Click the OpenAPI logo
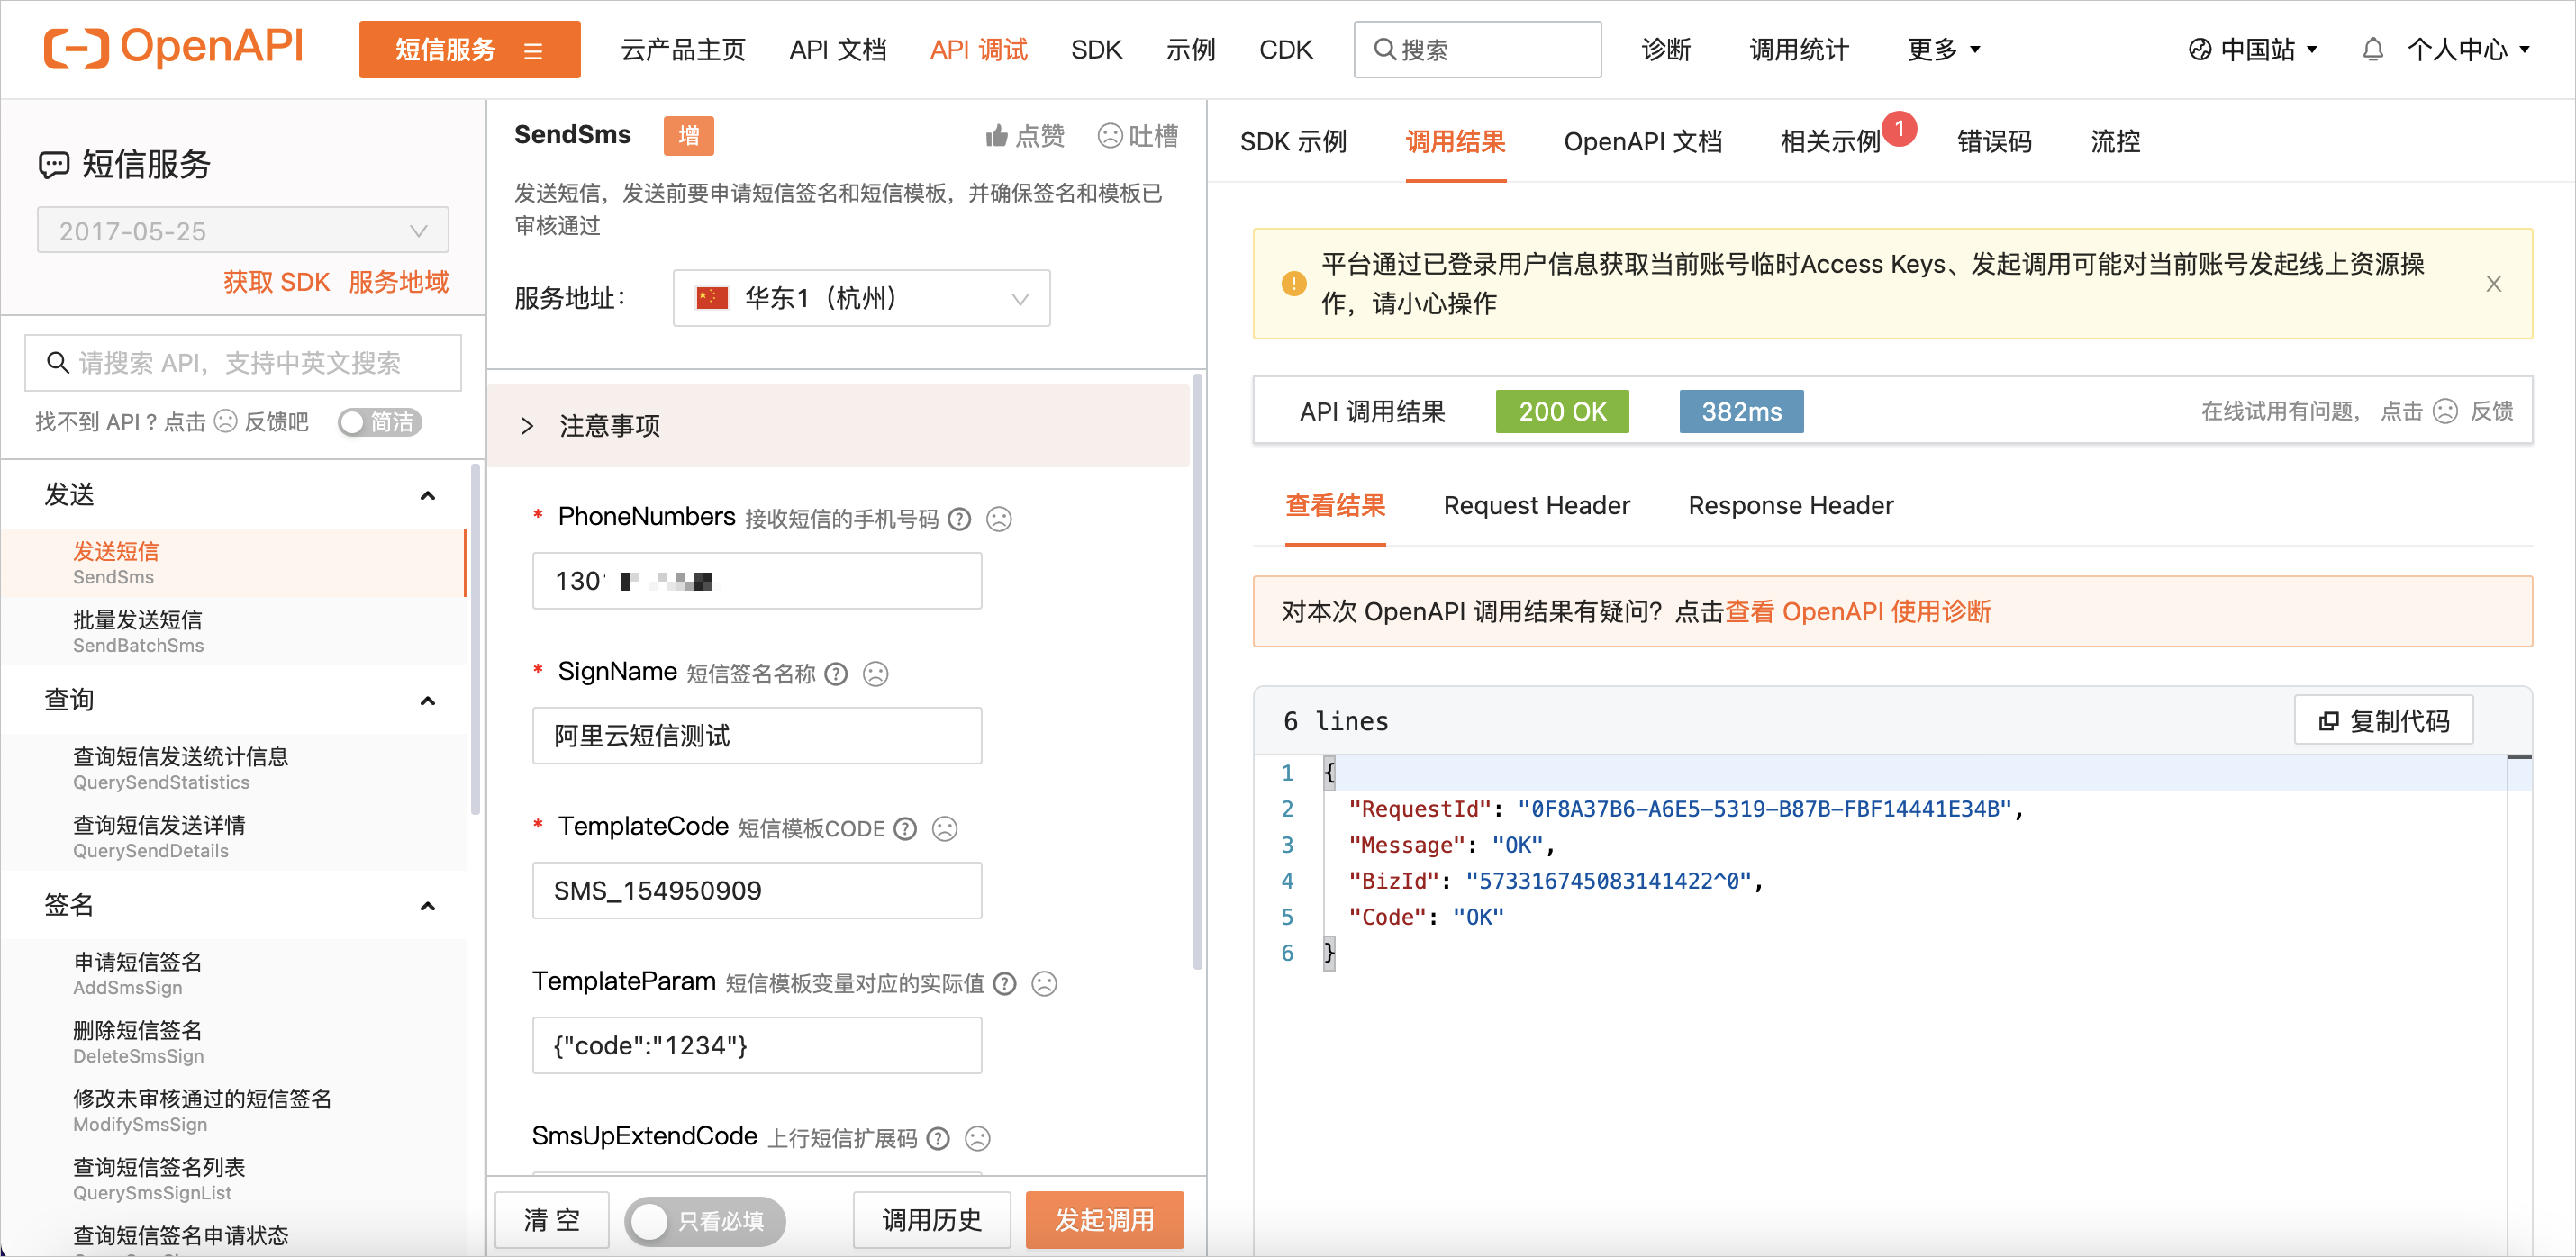Screen dimensions: 2576x1257 173,47
